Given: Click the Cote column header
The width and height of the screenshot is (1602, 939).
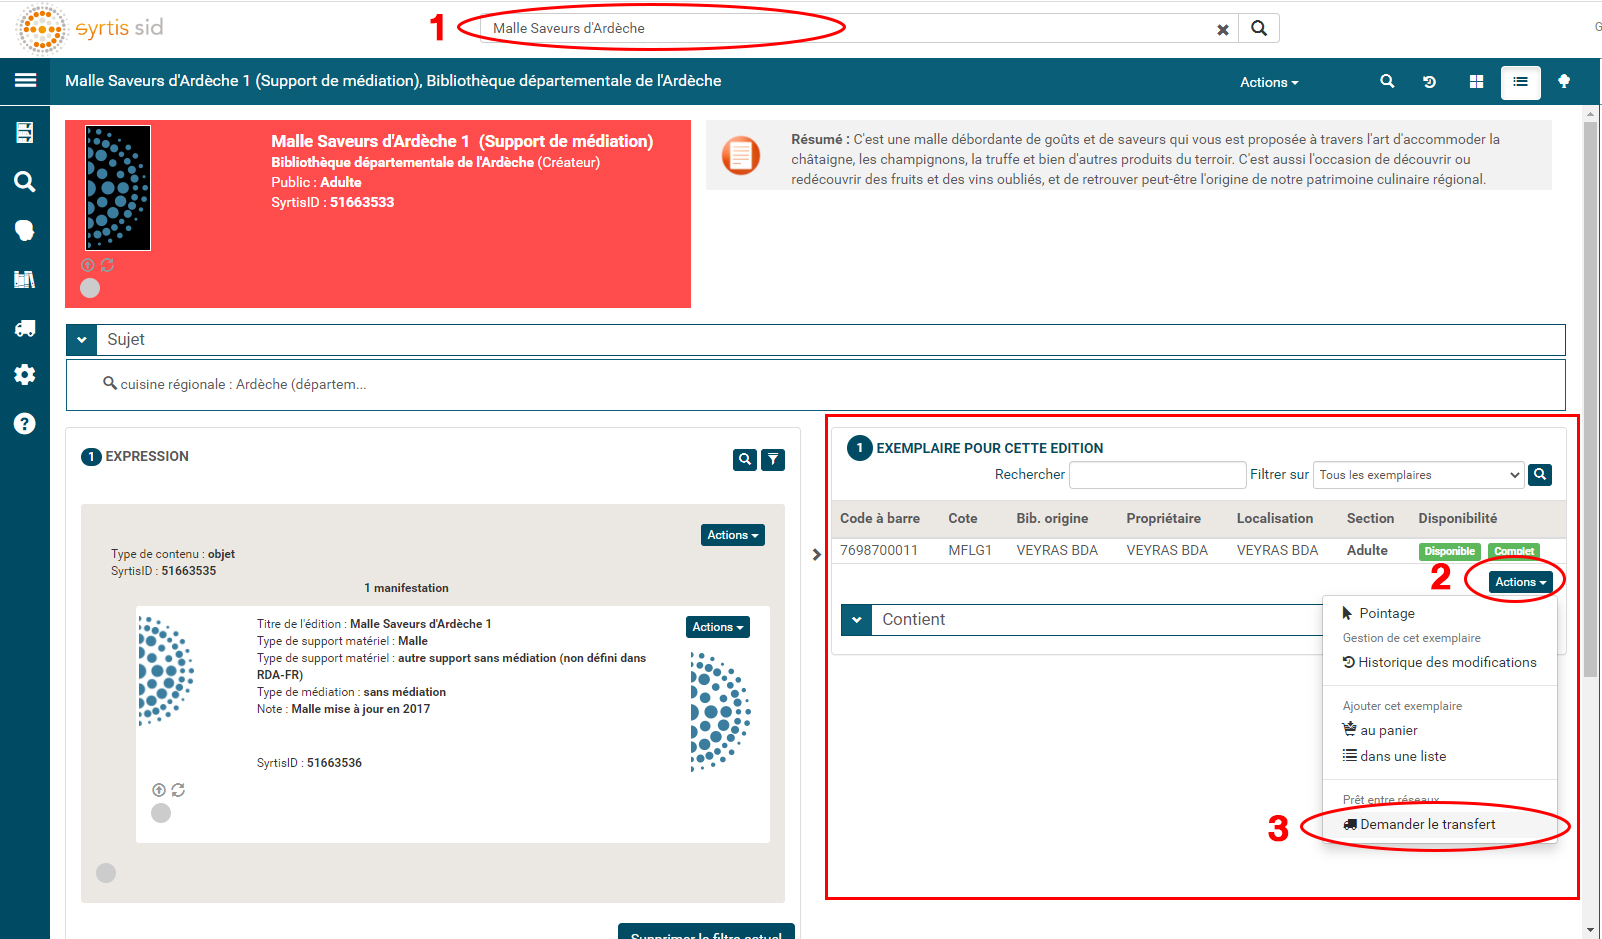Looking at the screenshot, I should [963, 518].
